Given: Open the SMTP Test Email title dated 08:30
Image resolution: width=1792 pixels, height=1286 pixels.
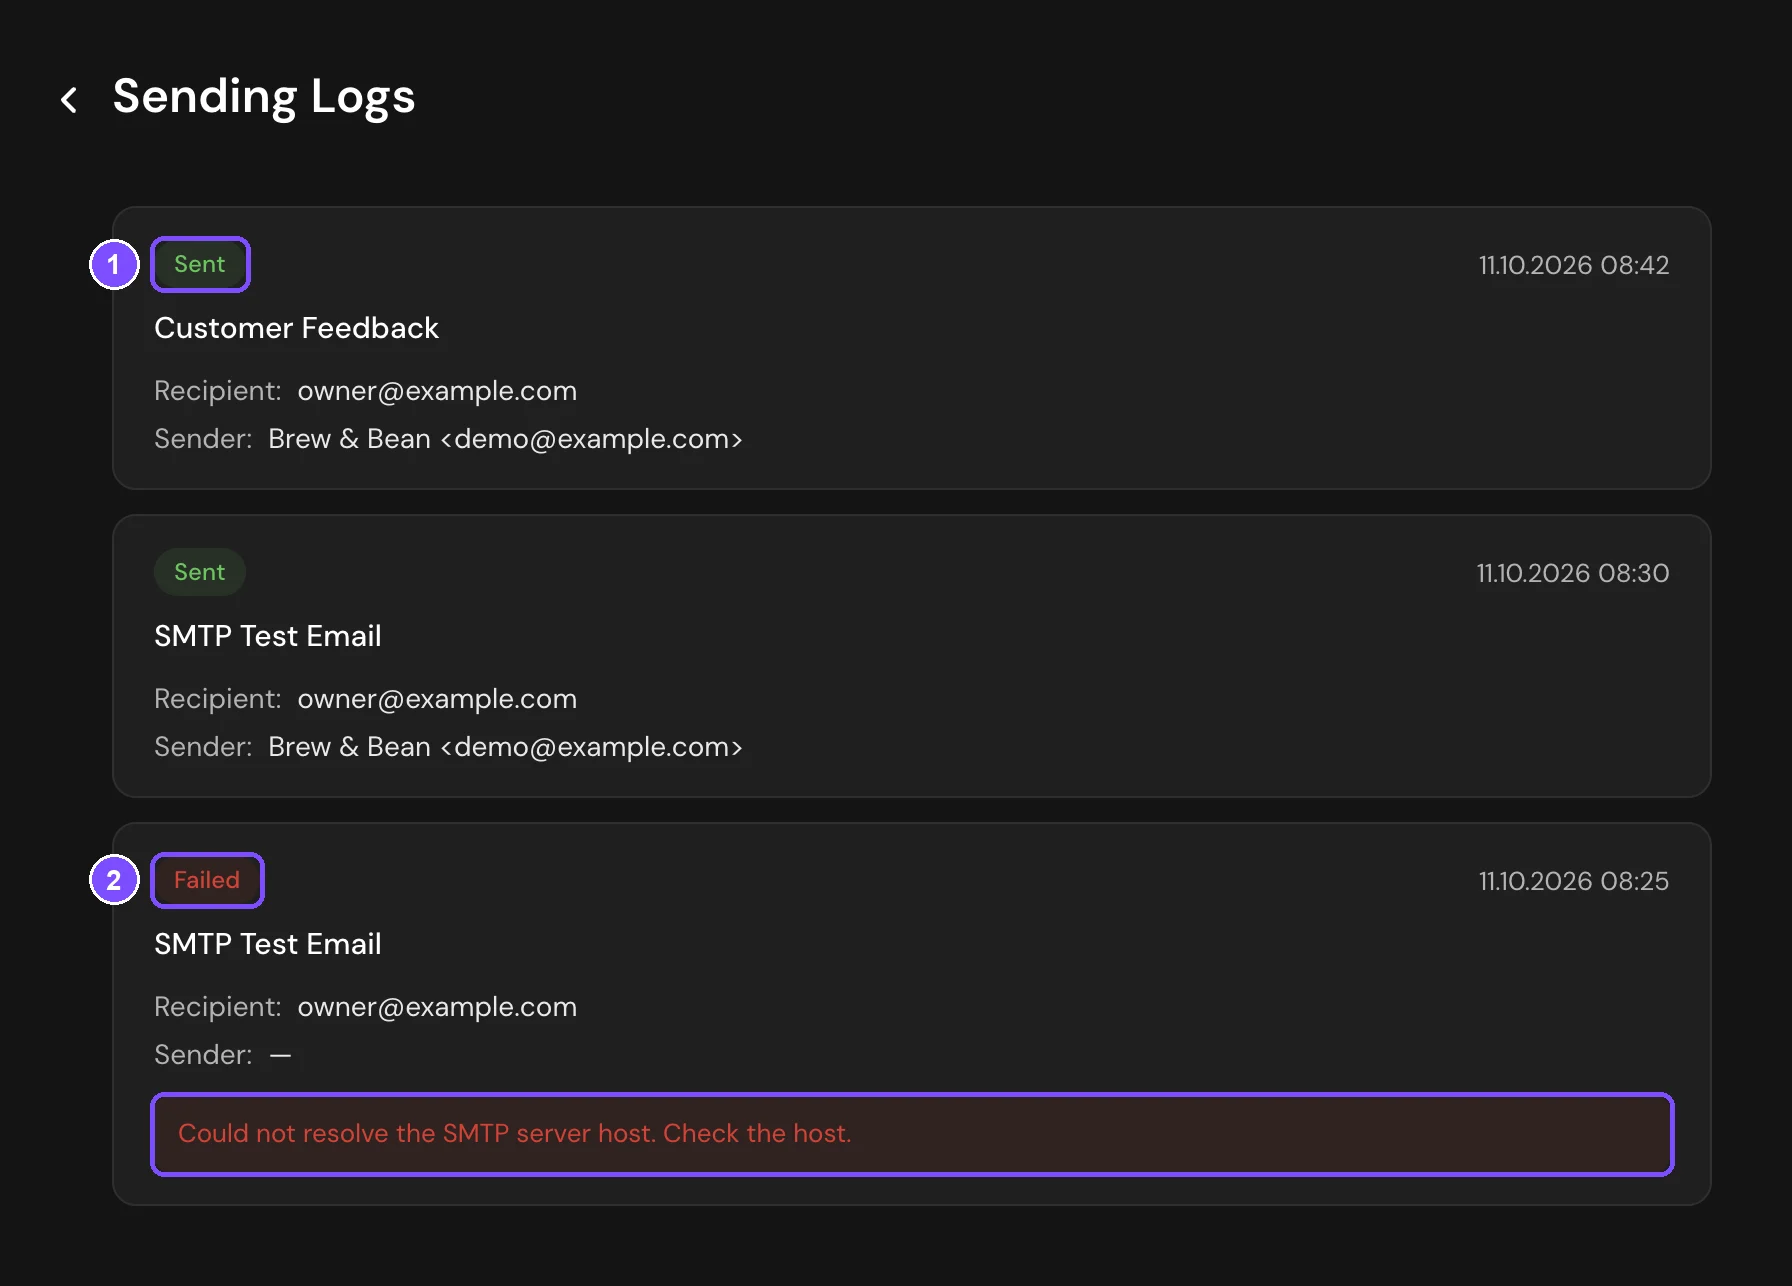Looking at the screenshot, I should 268,636.
